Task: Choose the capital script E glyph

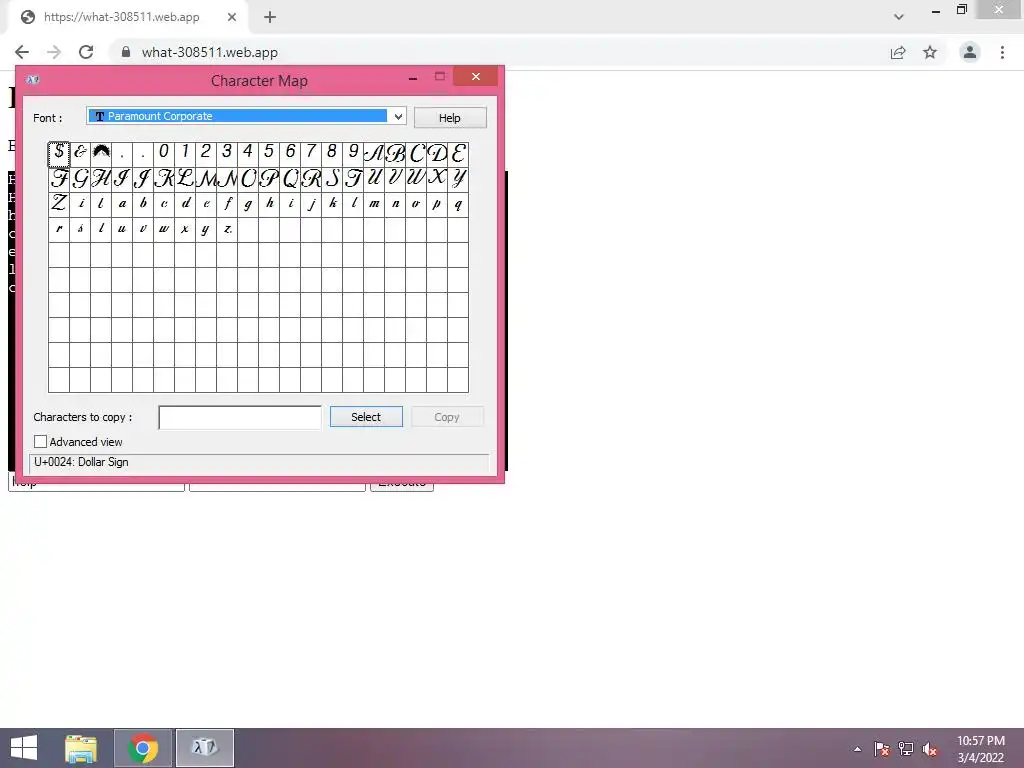Action: pyautogui.click(x=458, y=154)
